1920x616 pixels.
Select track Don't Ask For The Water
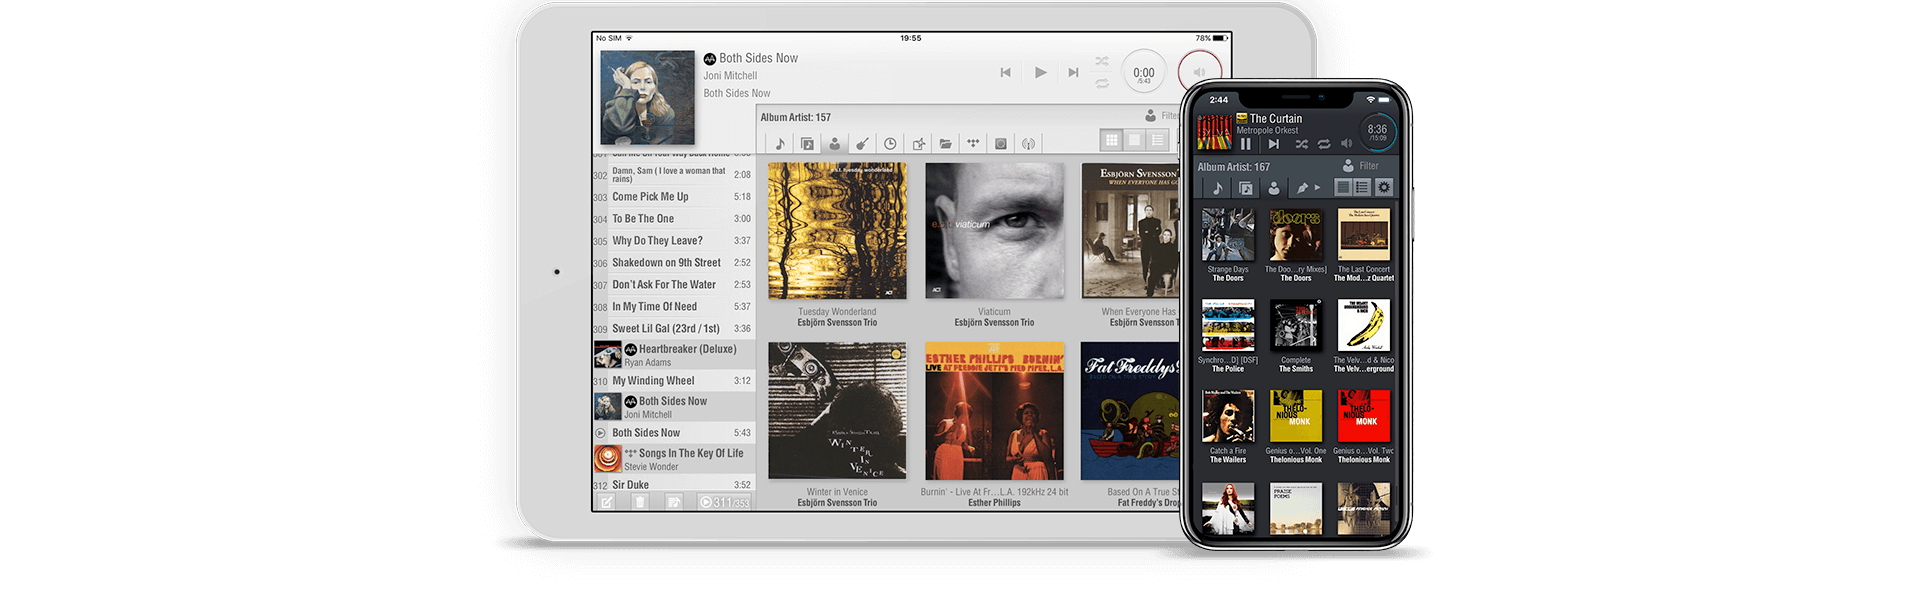[x=673, y=285]
